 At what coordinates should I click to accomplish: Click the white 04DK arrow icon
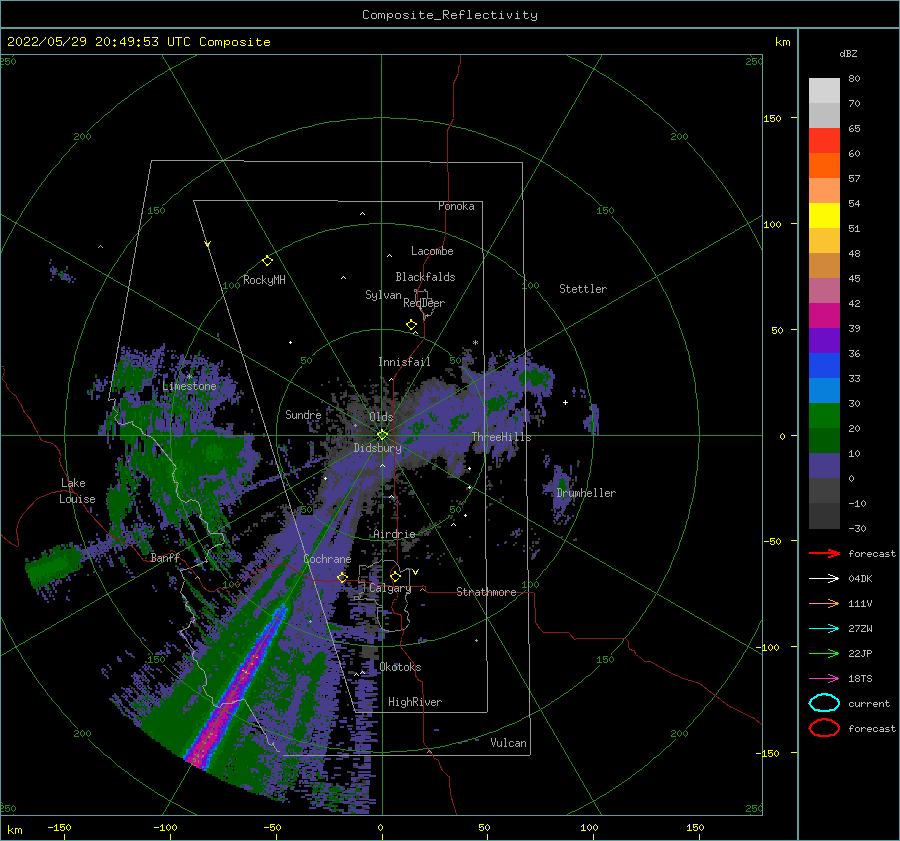824,578
